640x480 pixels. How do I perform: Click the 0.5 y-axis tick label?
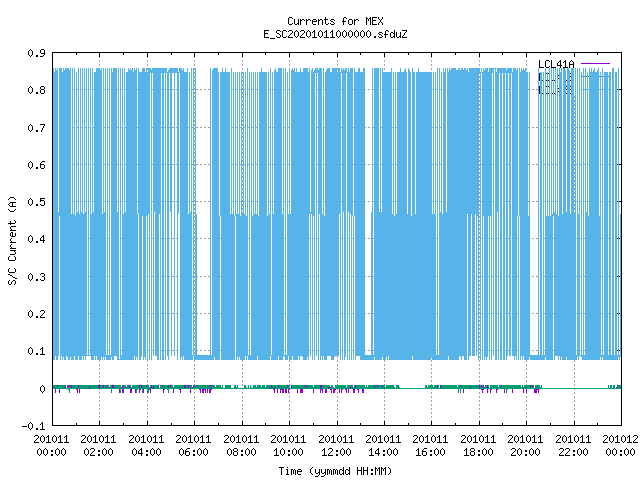tap(36, 202)
